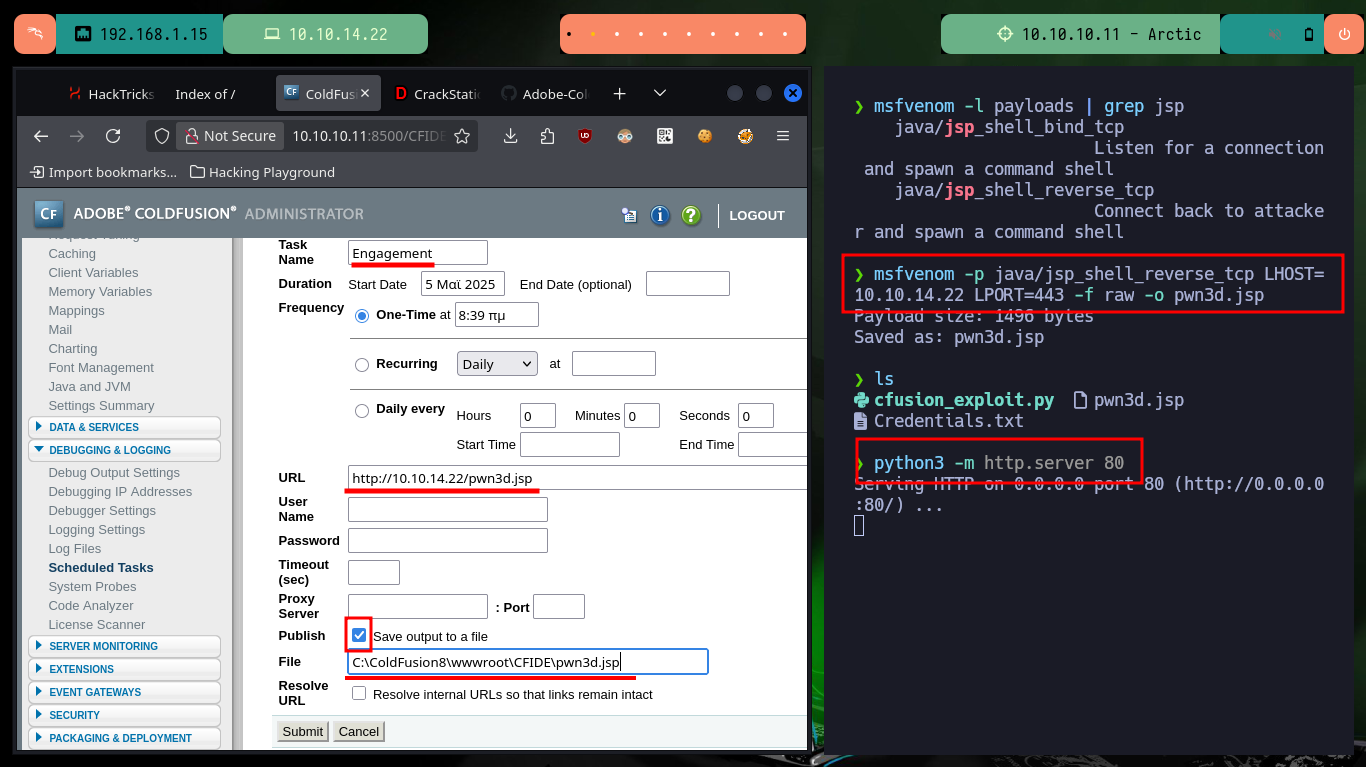The width and height of the screenshot is (1366, 767).
Task: Click the Kali dragon launcher icon
Action: pyautogui.click(x=35, y=34)
